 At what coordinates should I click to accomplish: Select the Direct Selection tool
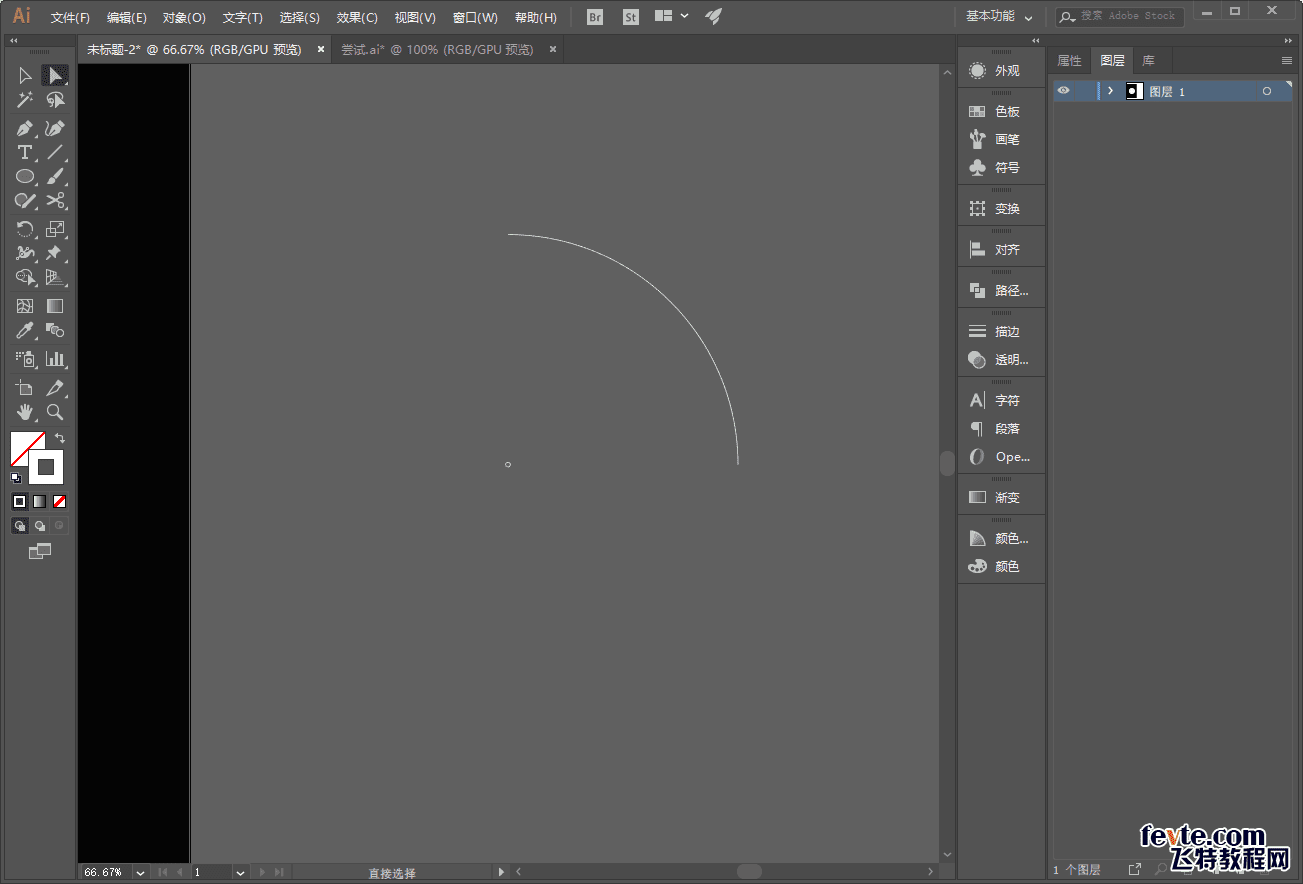click(55, 76)
